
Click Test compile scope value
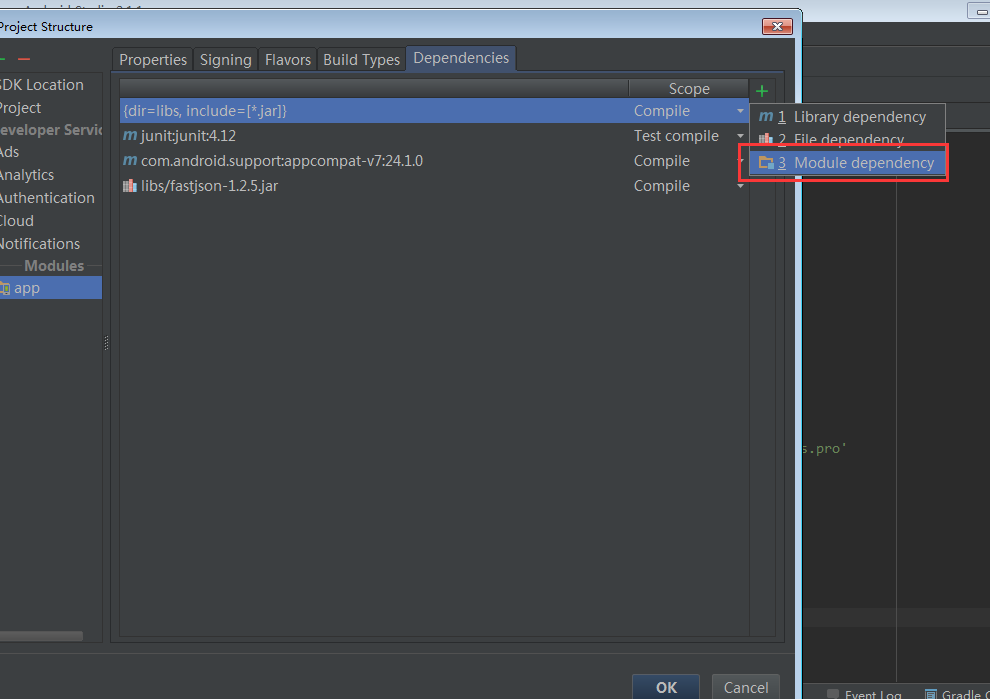[676, 136]
